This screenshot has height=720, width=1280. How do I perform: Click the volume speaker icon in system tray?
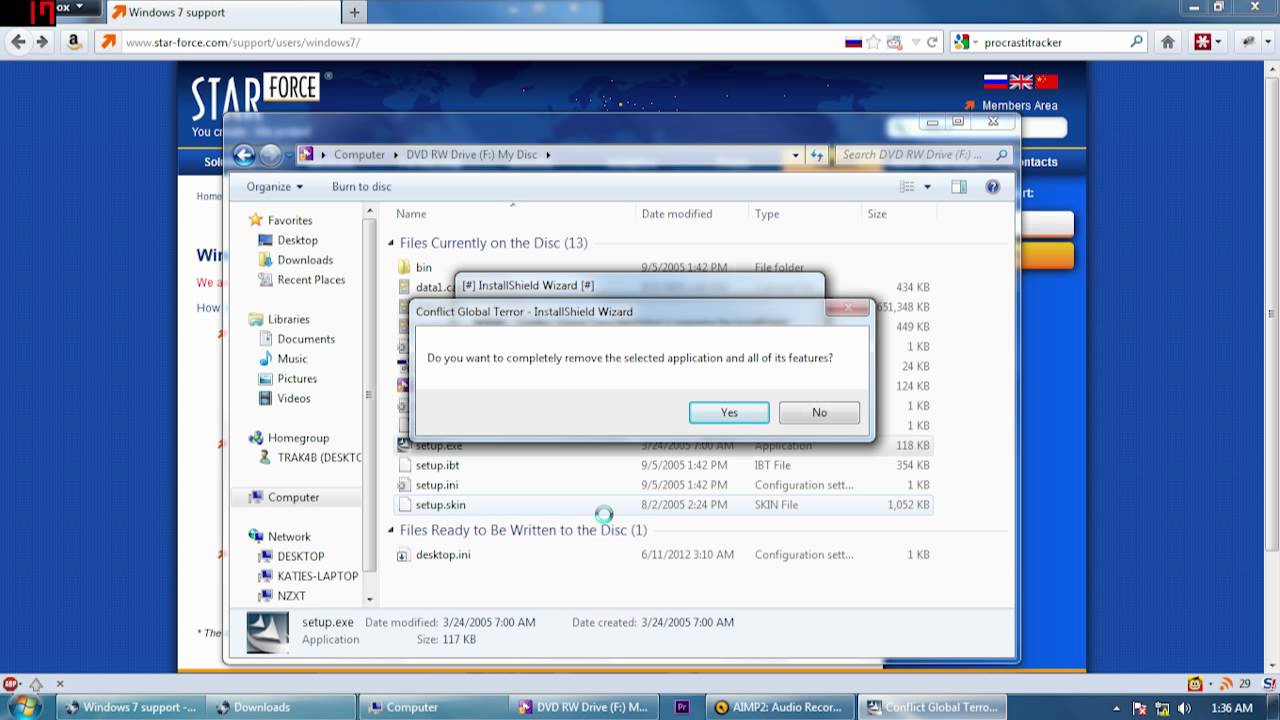[x=1185, y=708]
